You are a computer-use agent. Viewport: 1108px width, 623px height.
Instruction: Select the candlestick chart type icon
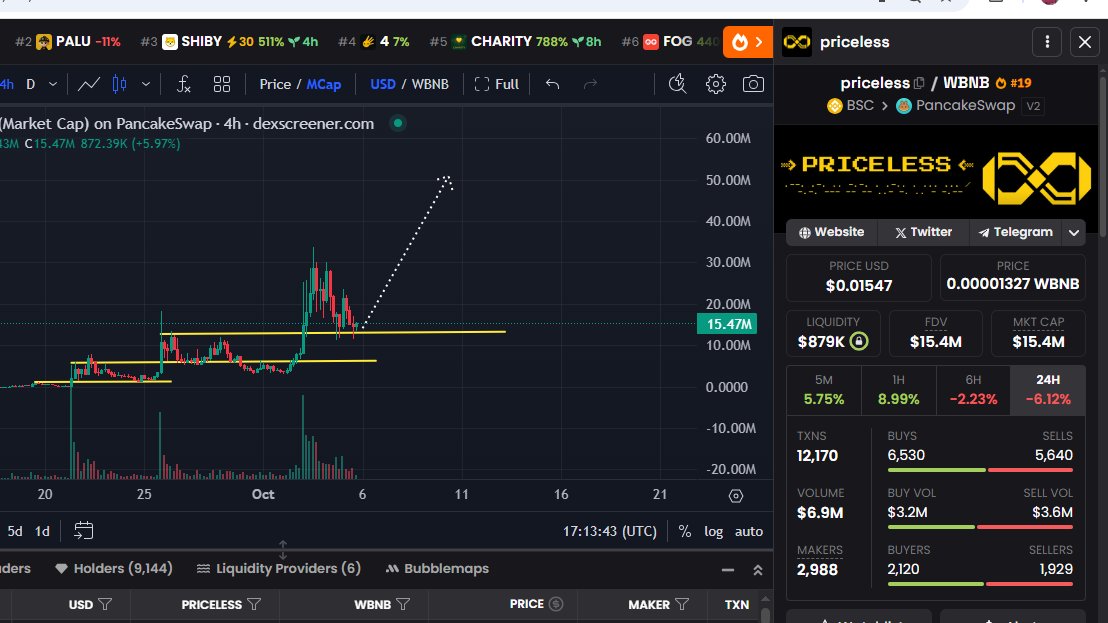pos(119,84)
